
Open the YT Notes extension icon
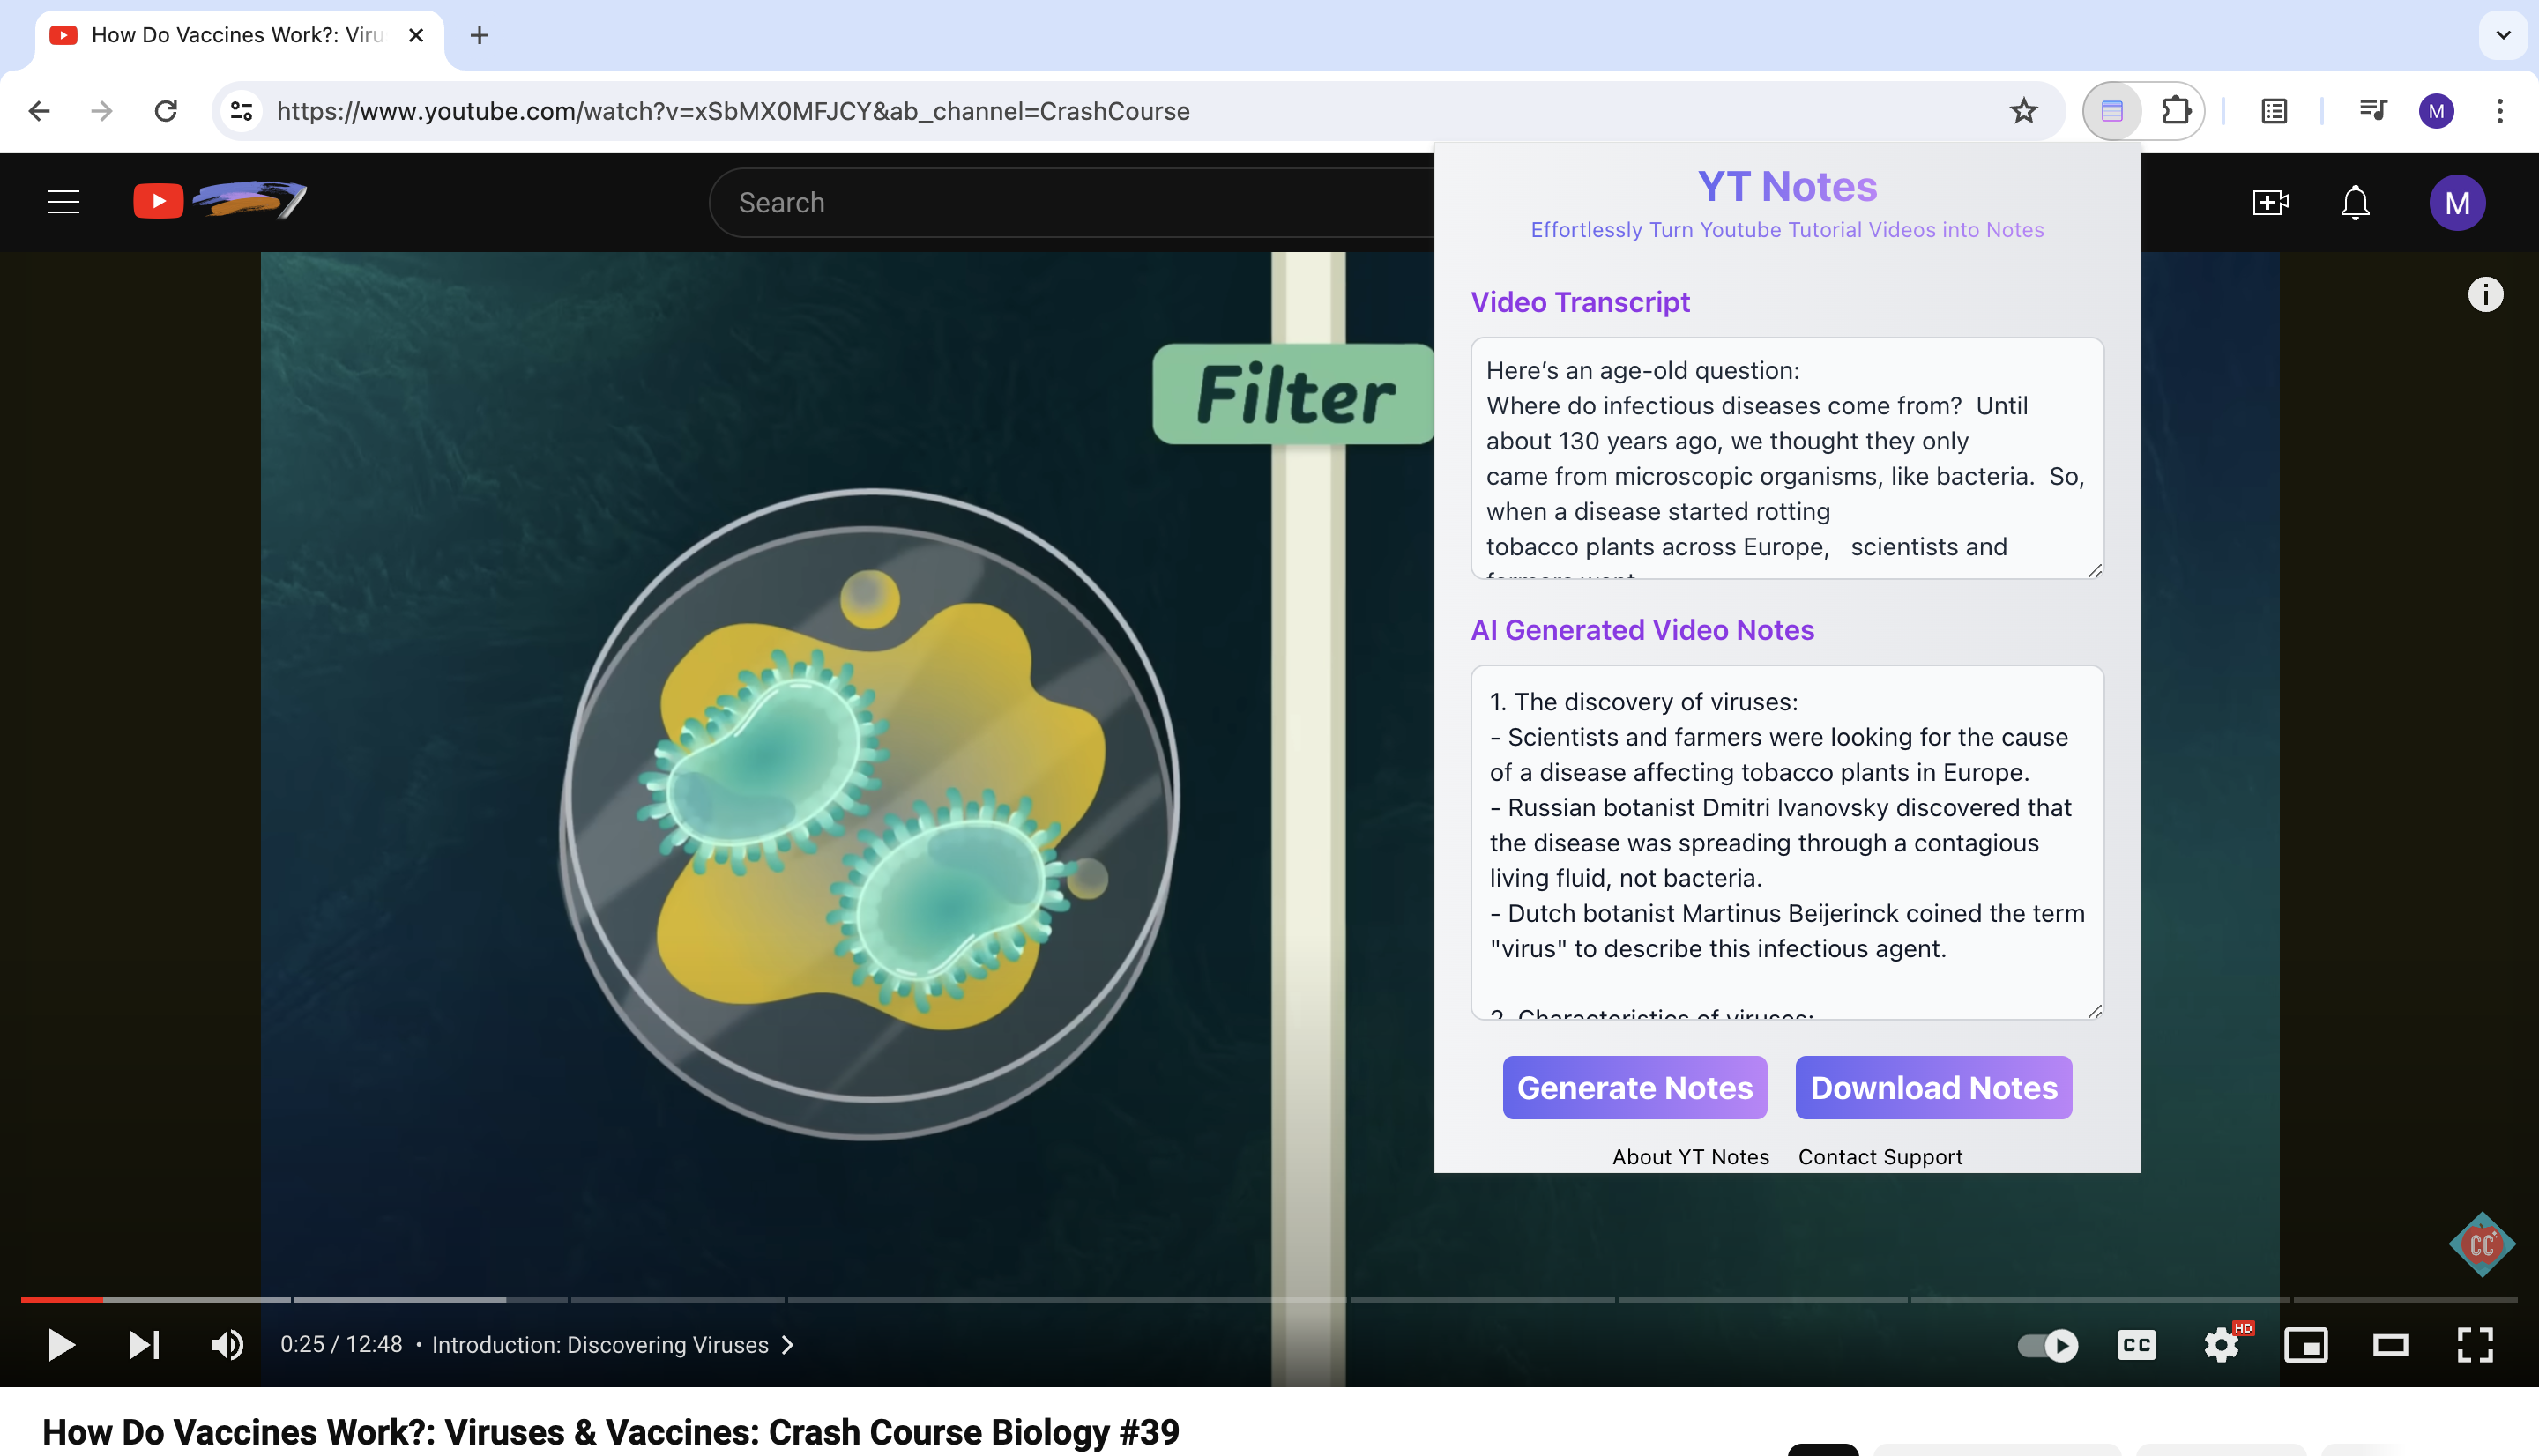click(2111, 111)
